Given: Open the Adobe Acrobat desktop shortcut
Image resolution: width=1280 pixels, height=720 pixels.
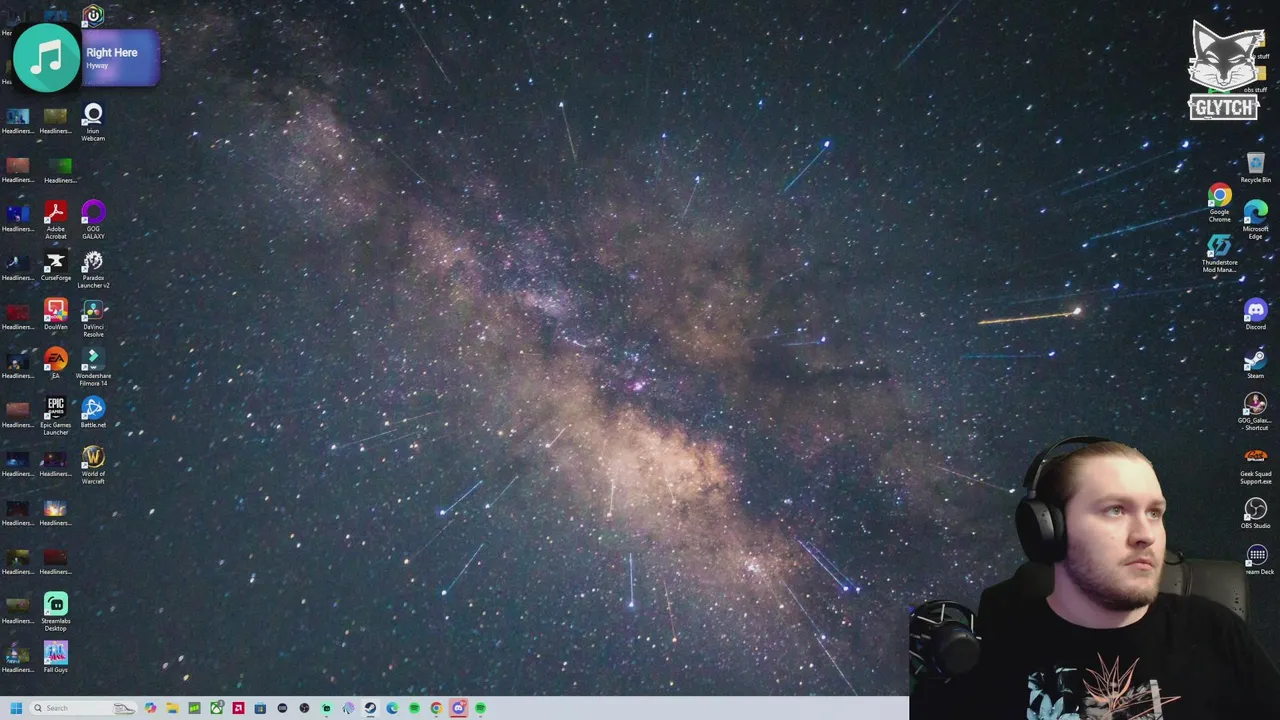Looking at the screenshot, I should [55, 220].
